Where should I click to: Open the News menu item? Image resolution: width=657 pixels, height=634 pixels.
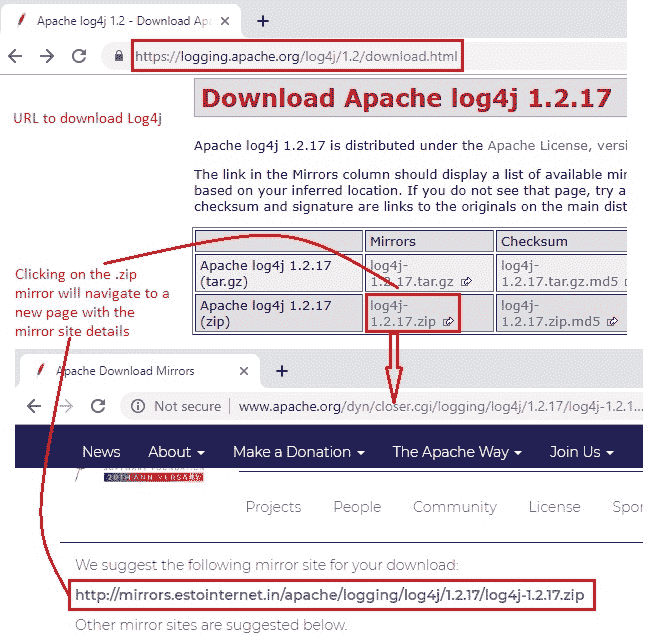101,452
